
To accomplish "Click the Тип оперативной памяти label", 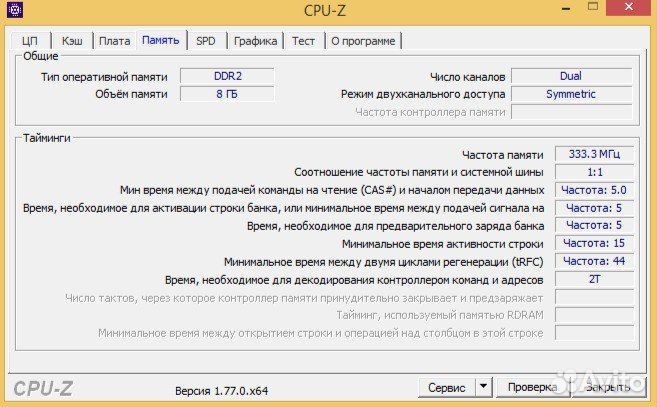I will [104, 77].
